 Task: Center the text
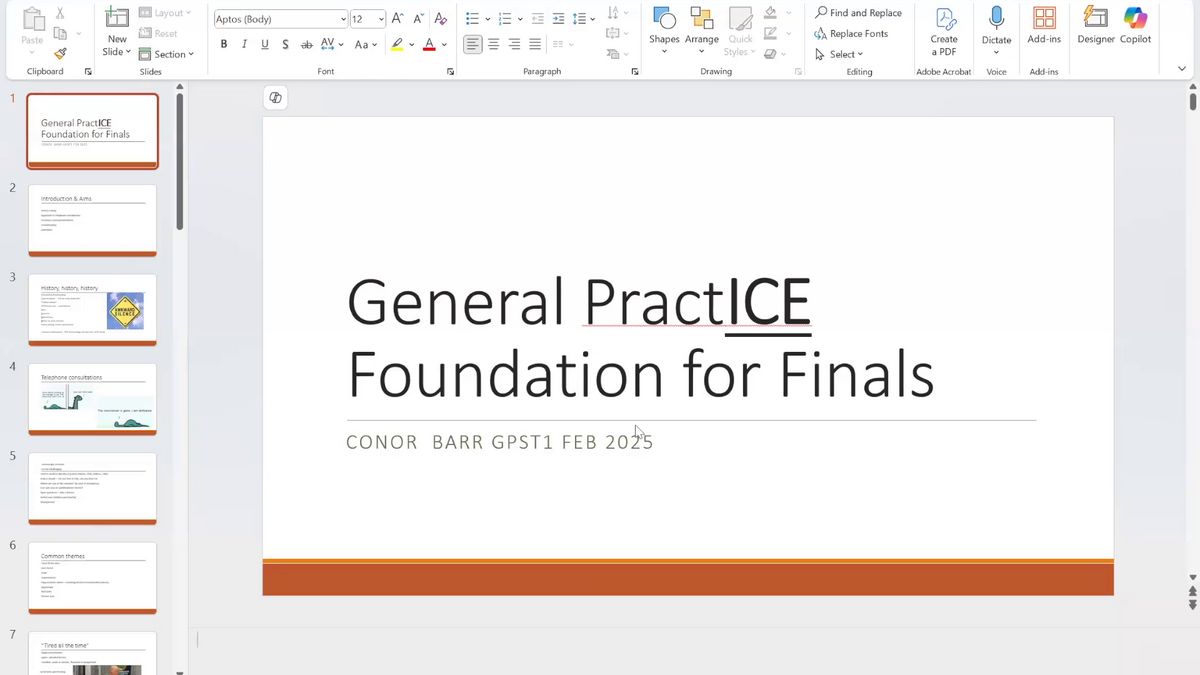point(494,44)
